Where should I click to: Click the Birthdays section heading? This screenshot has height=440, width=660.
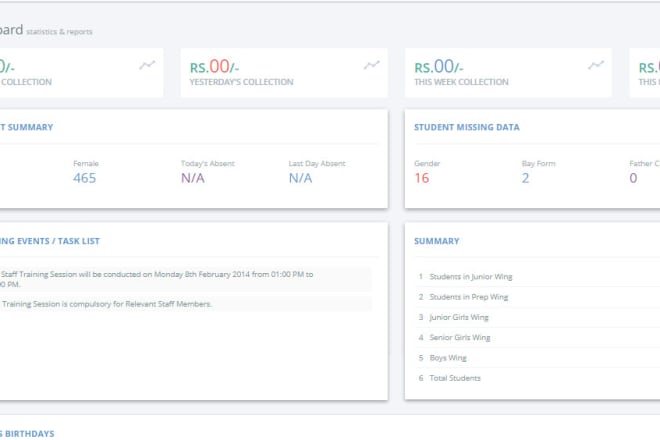point(27,434)
